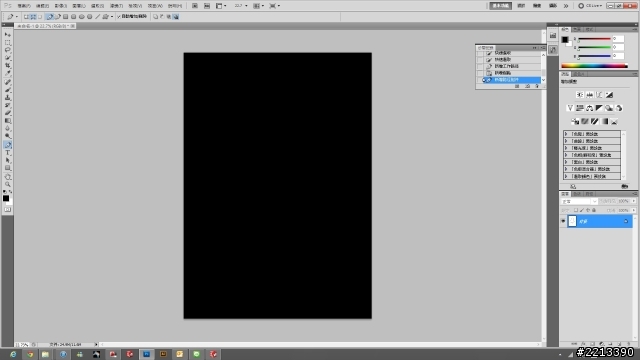Open the layer Opacity slider dropdown
This screenshot has width=640, height=360.
point(634,201)
